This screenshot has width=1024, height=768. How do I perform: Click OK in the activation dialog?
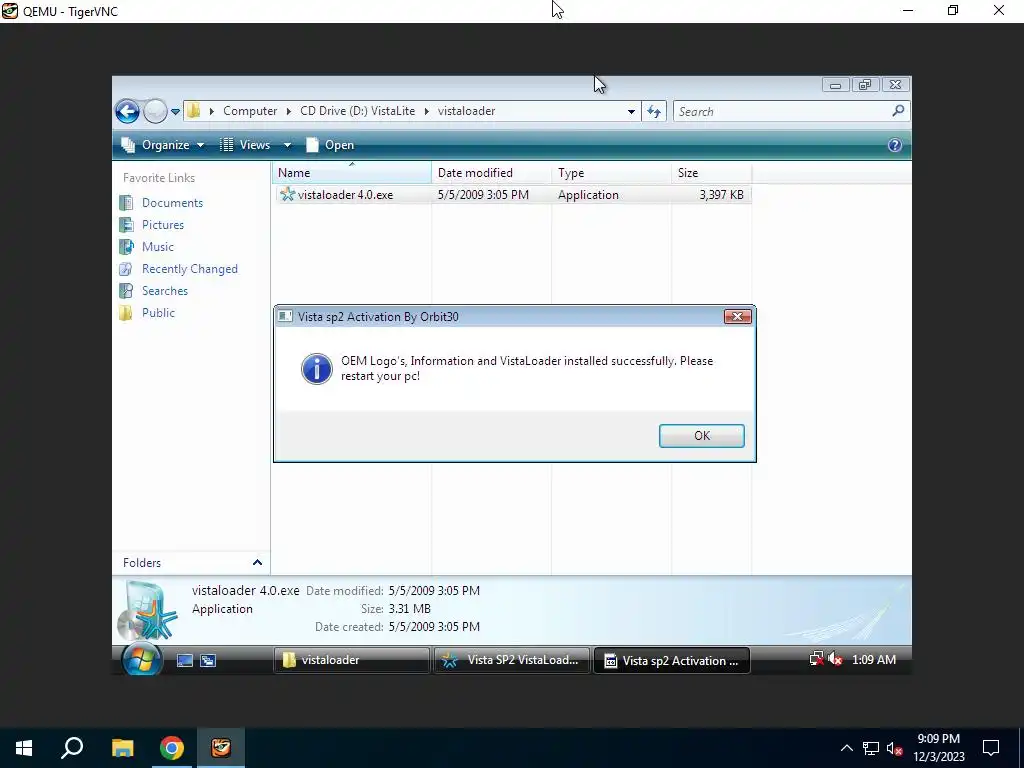tap(701, 436)
